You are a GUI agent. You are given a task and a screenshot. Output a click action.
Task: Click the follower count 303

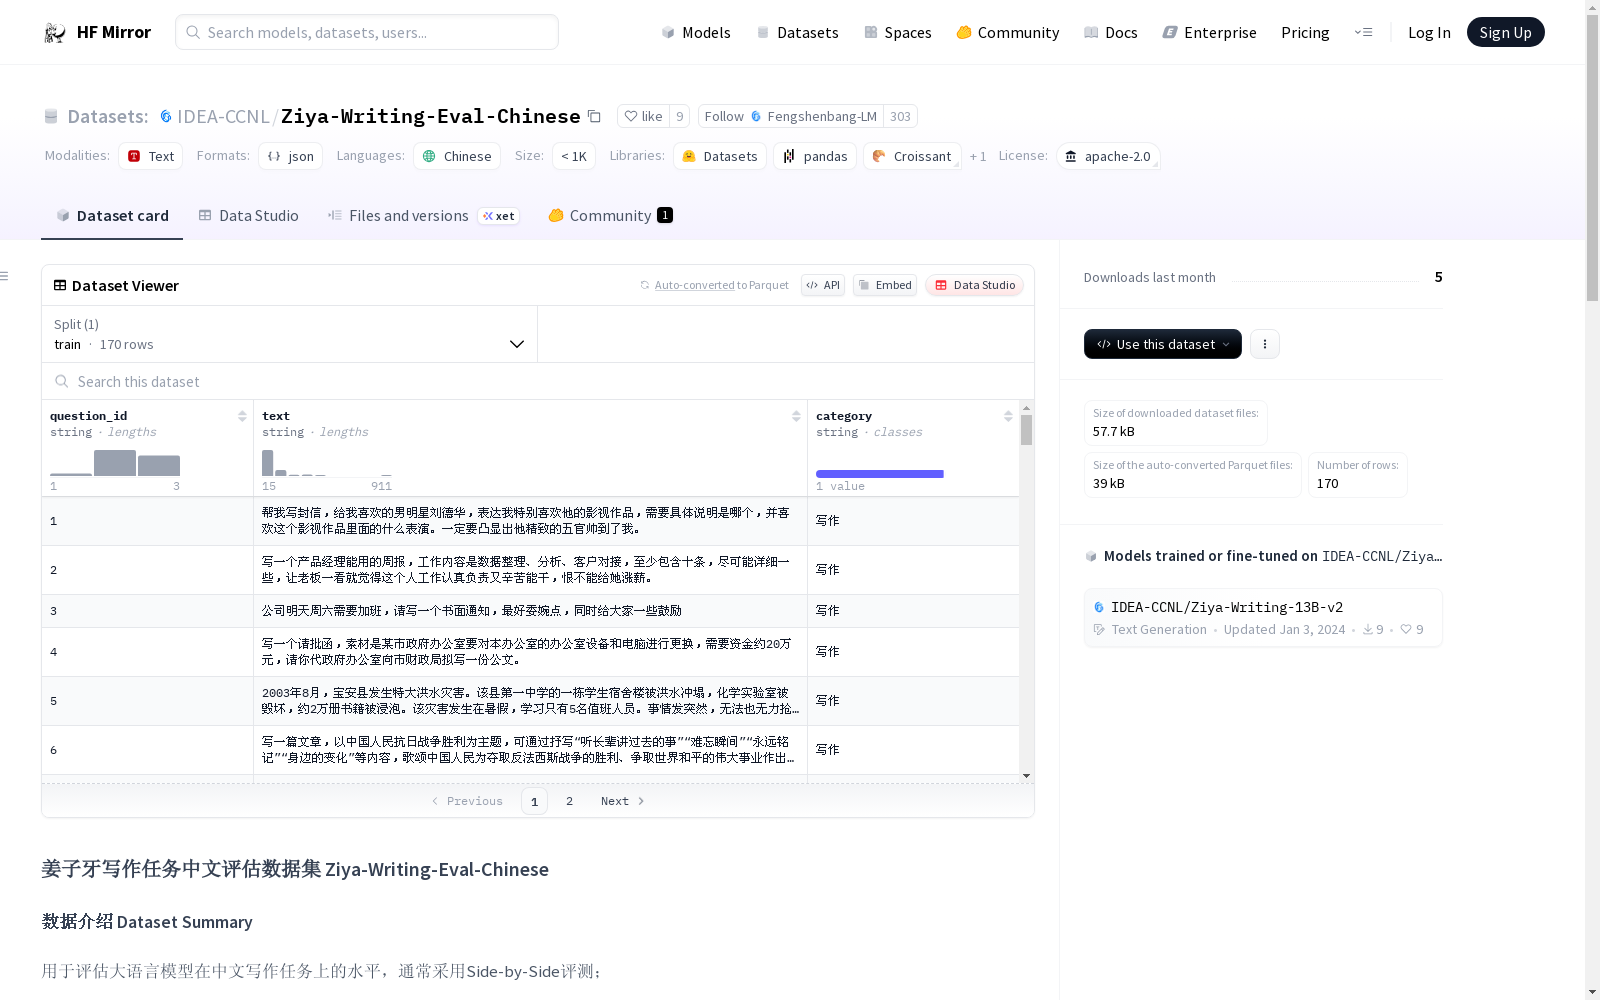tap(900, 116)
